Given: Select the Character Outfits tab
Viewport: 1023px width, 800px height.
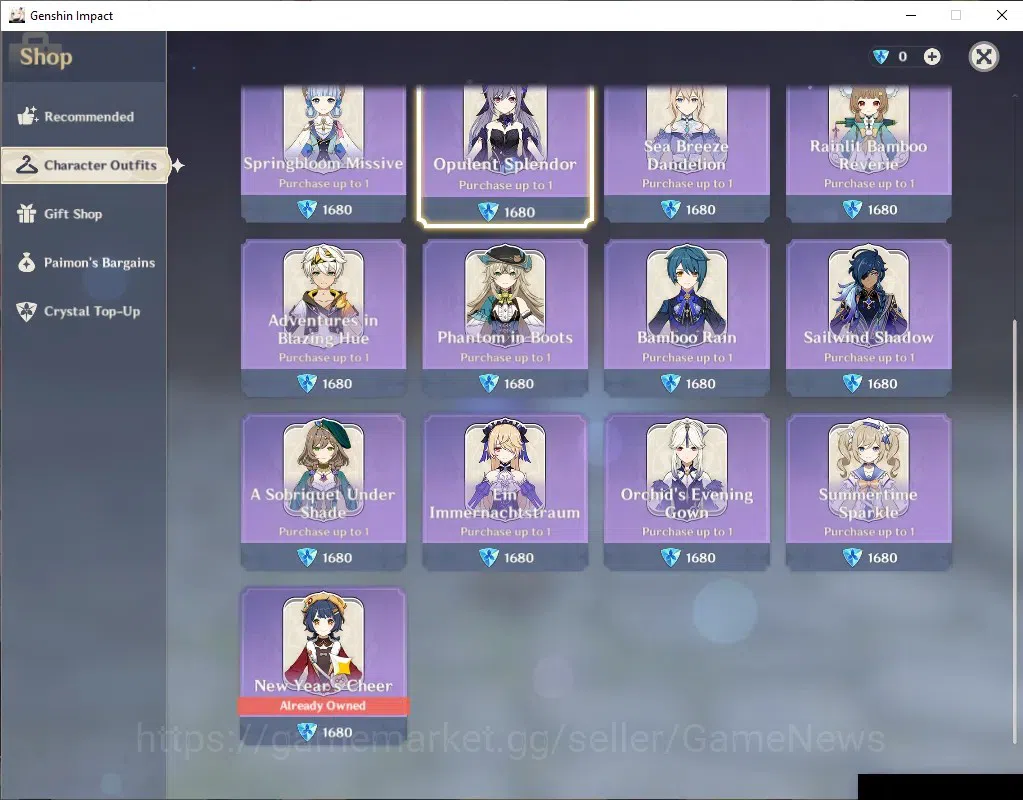Looking at the screenshot, I should pos(85,165).
